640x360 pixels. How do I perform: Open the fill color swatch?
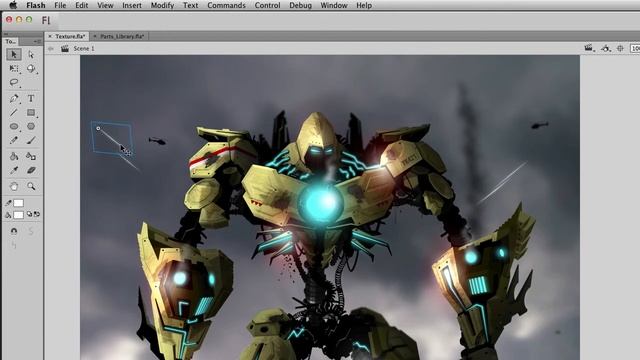click(18, 215)
